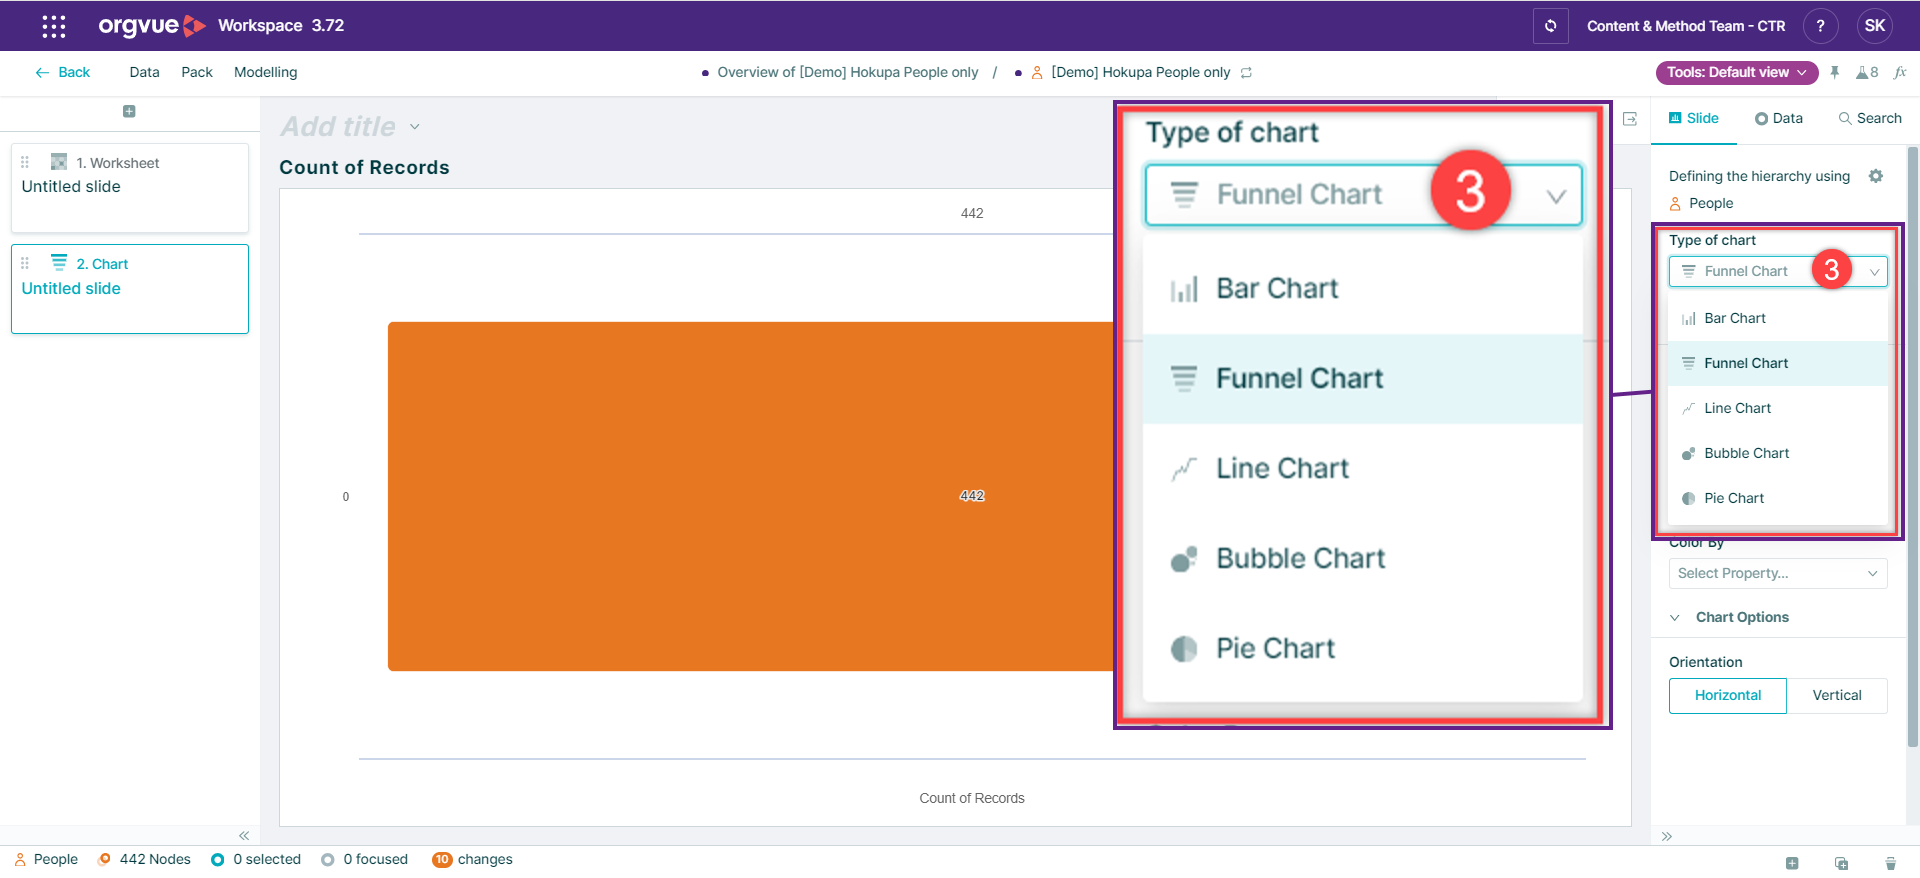Viewport: 1920px width, 878px height.
Task: Open the hierarchy settings gear icon
Action: click(x=1876, y=176)
